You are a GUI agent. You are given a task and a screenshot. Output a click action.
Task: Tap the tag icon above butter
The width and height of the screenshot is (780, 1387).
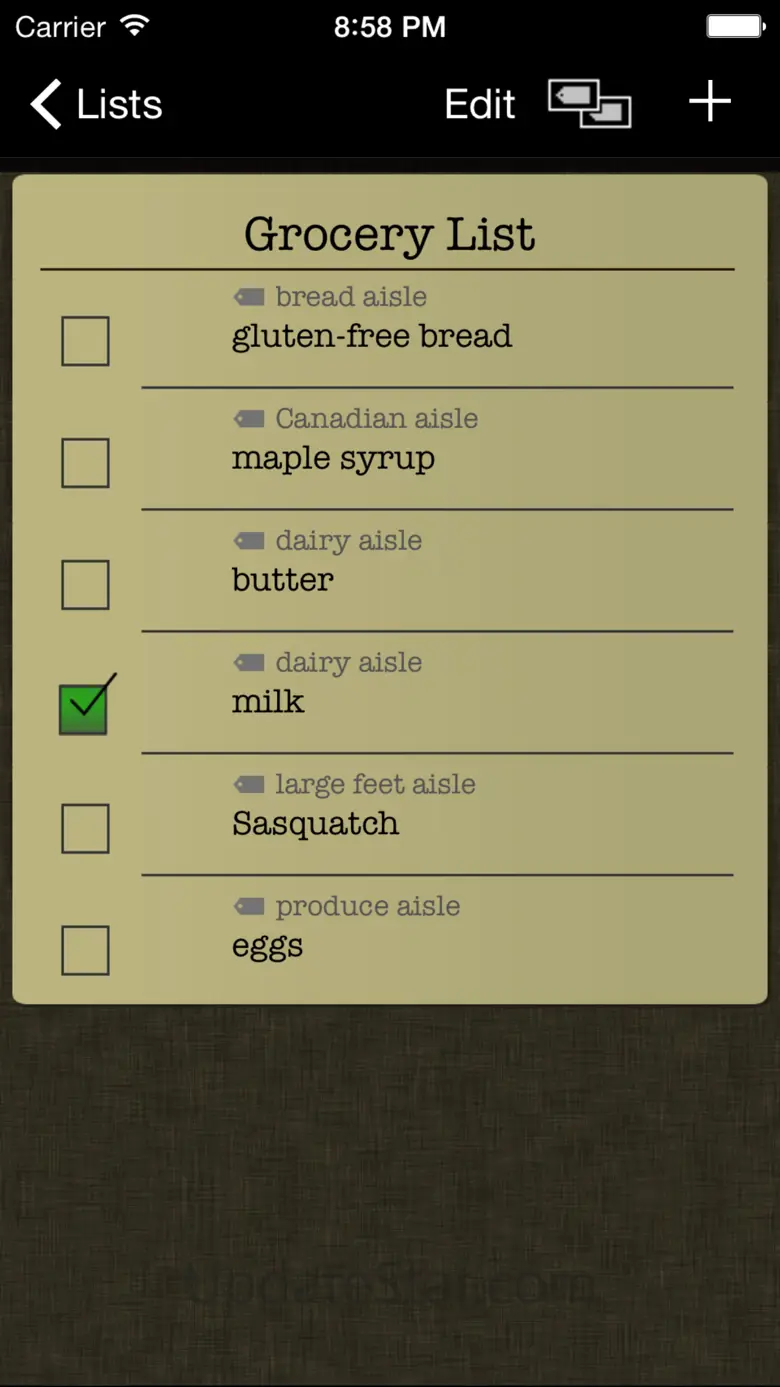(x=249, y=541)
